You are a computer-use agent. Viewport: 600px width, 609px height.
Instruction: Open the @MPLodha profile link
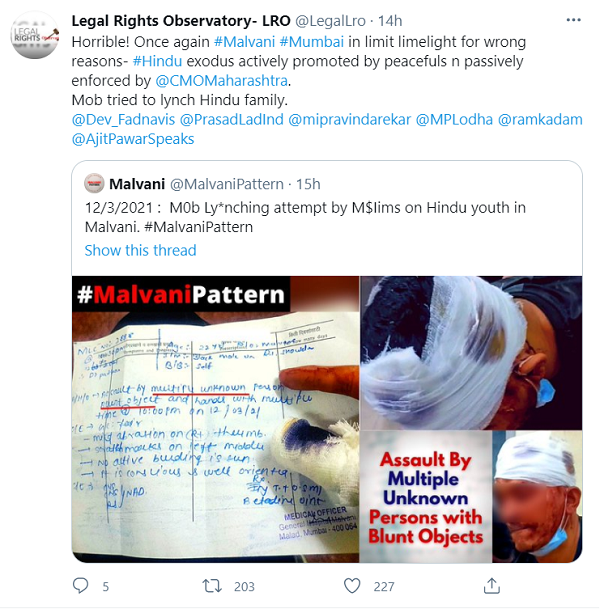[x=454, y=119]
